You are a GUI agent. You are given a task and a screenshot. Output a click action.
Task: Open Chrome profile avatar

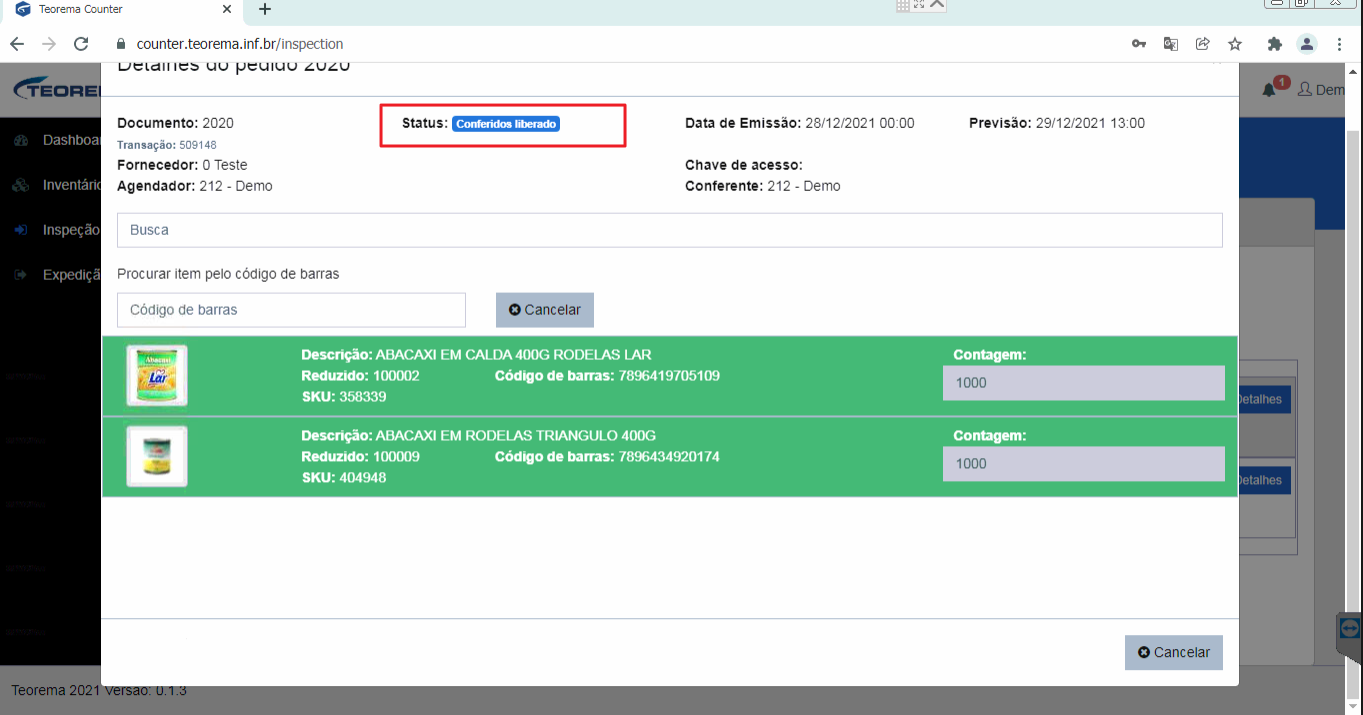[x=1307, y=44]
